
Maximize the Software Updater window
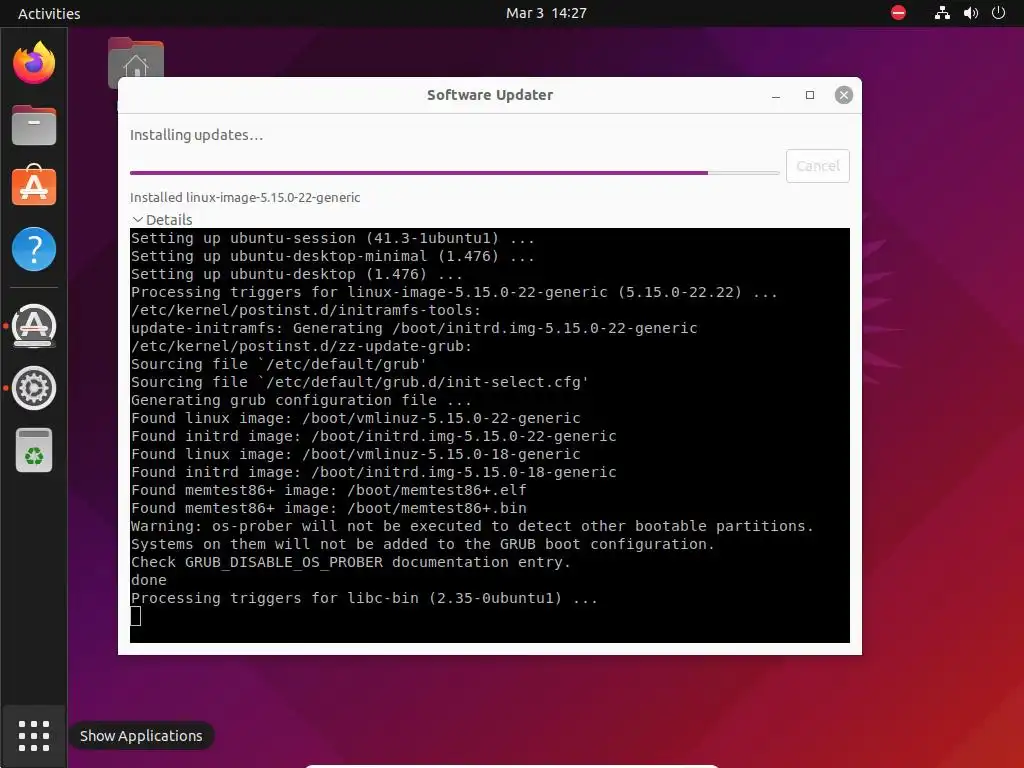click(x=810, y=95)
